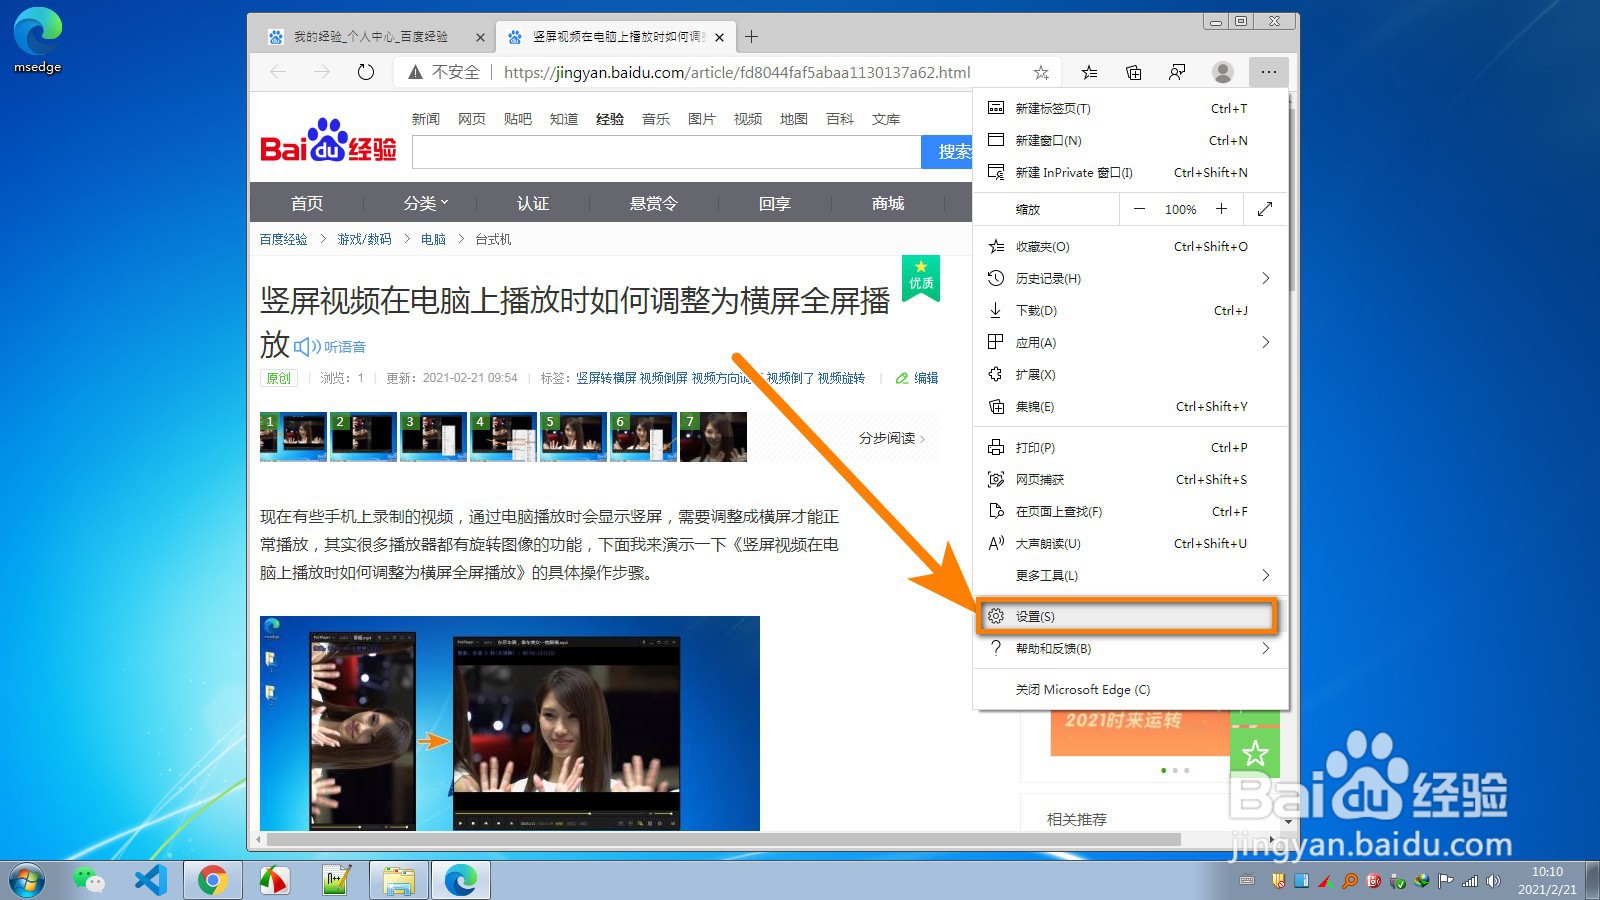Select 新建标签页(T) in the menu
The width and height of the screenshot is (1600, 900).
(x=1131, y=108)
